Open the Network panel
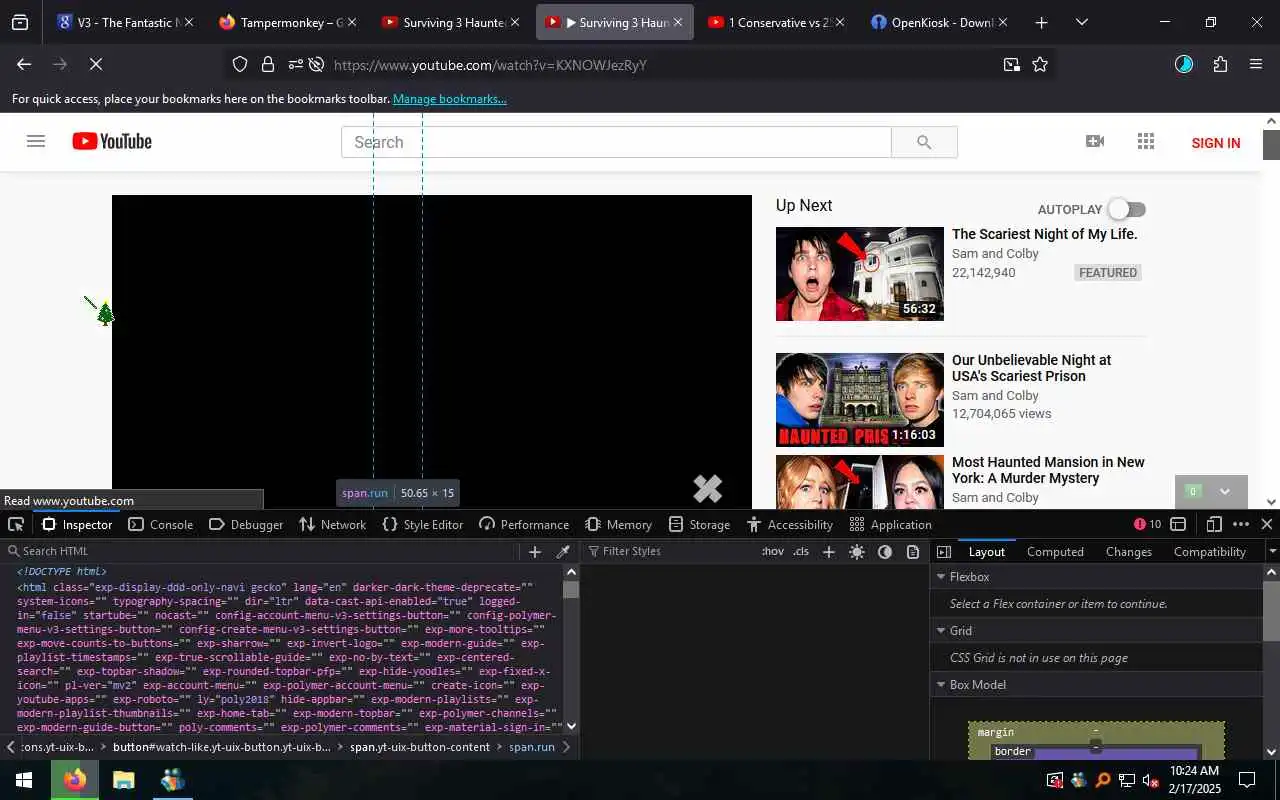This screenshot has width=1280, height=800. [333, 524]
